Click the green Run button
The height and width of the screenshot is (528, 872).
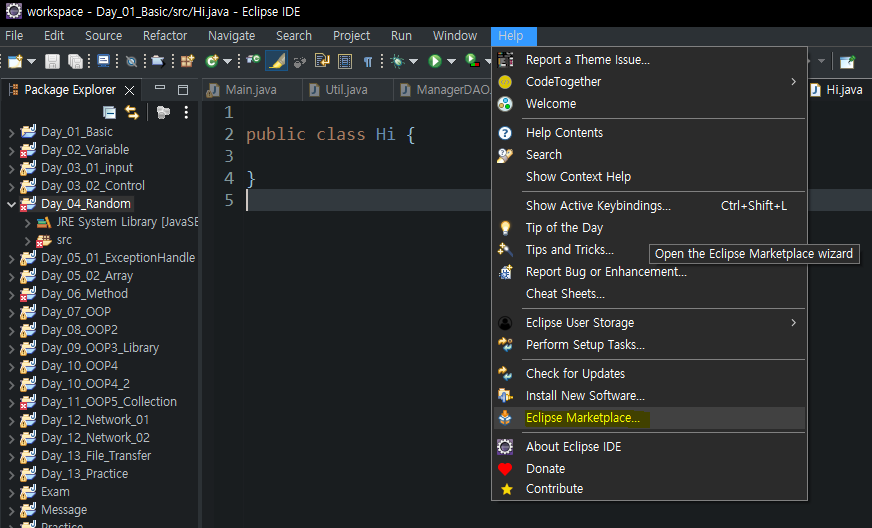(x=435, y=61)
